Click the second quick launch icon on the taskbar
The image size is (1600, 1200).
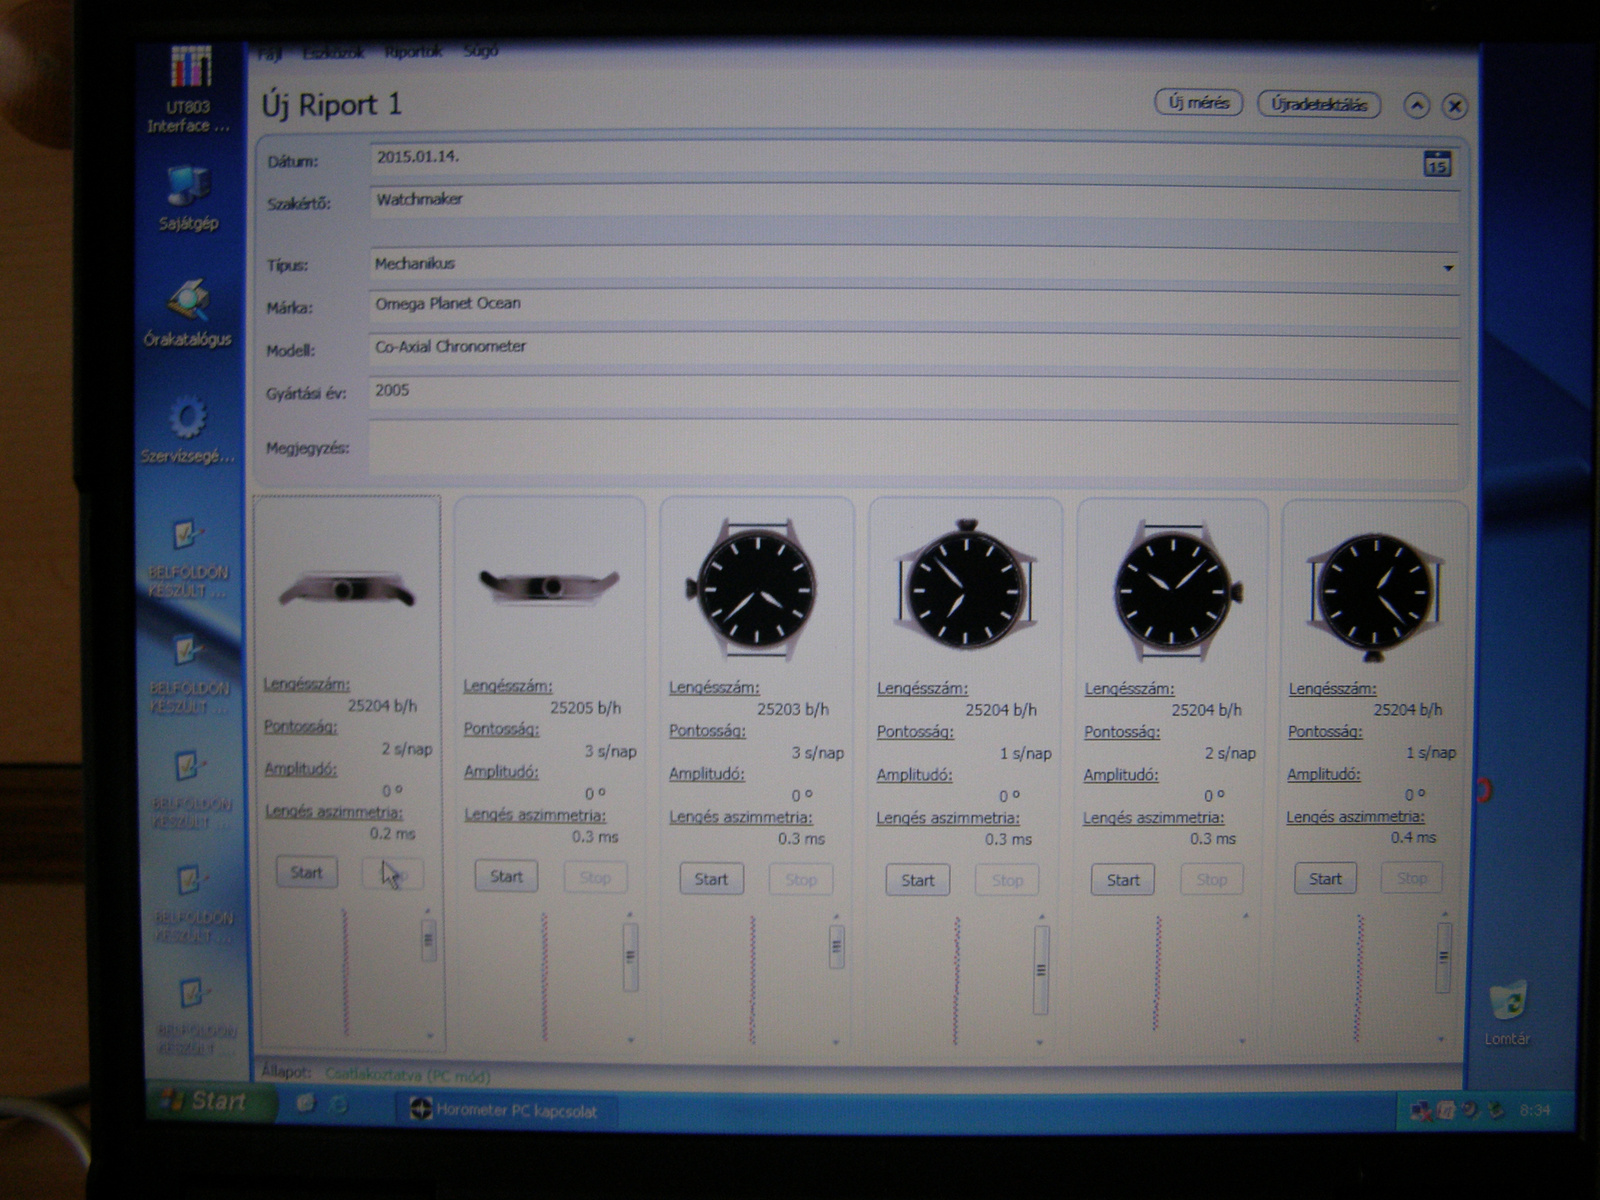coord(338,1104)
